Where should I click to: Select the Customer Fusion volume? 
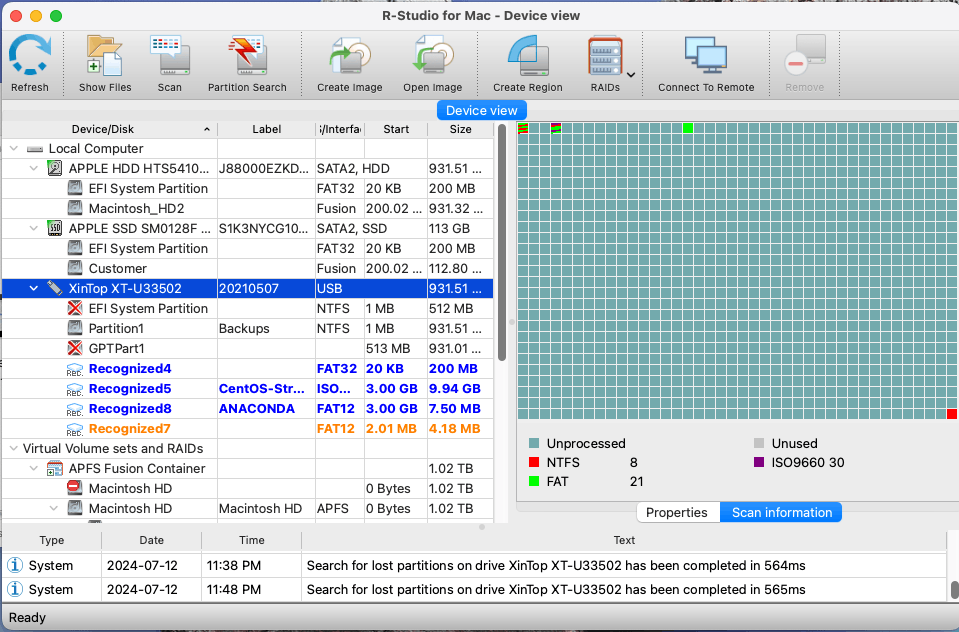[248, 269]
